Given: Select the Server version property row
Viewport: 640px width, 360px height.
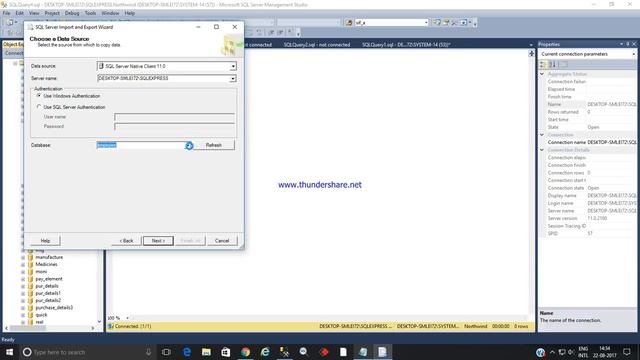Looking at the screenshot, I should (x=591, y=218).
